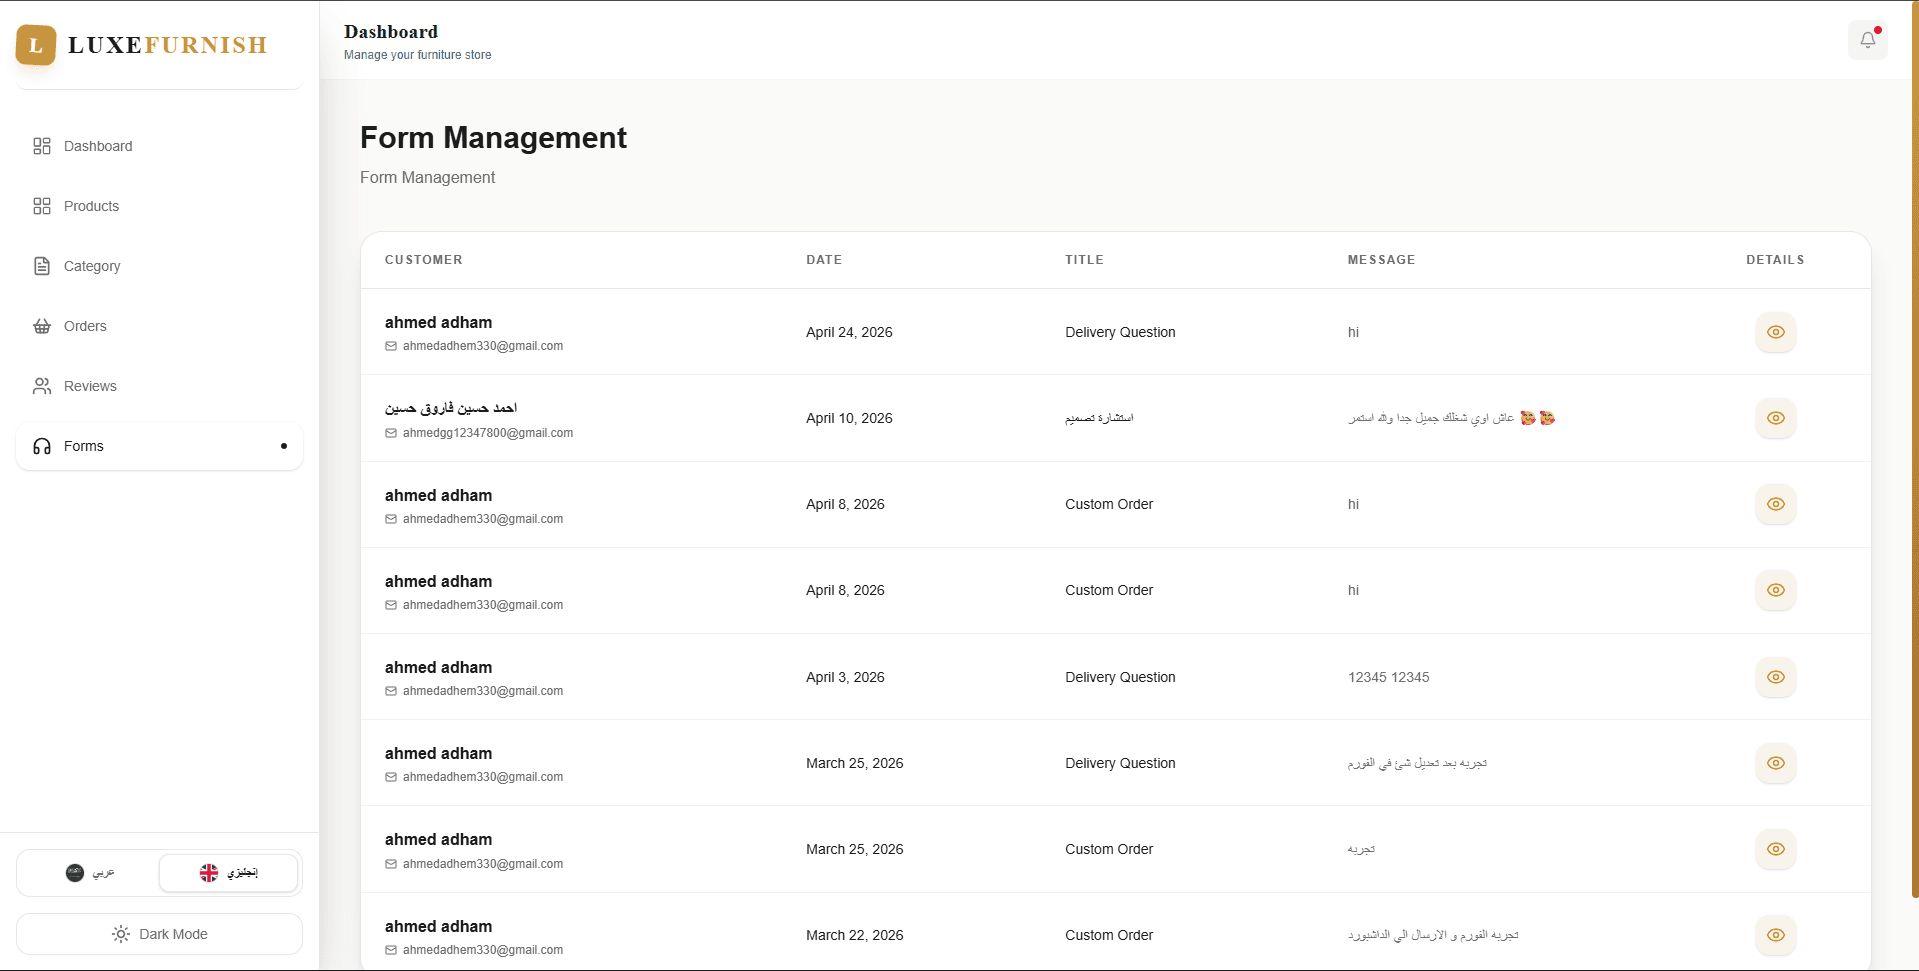Click Delivery Question in April 24 row
This screenshot has height=971, width=1919.
point(1120,332)
